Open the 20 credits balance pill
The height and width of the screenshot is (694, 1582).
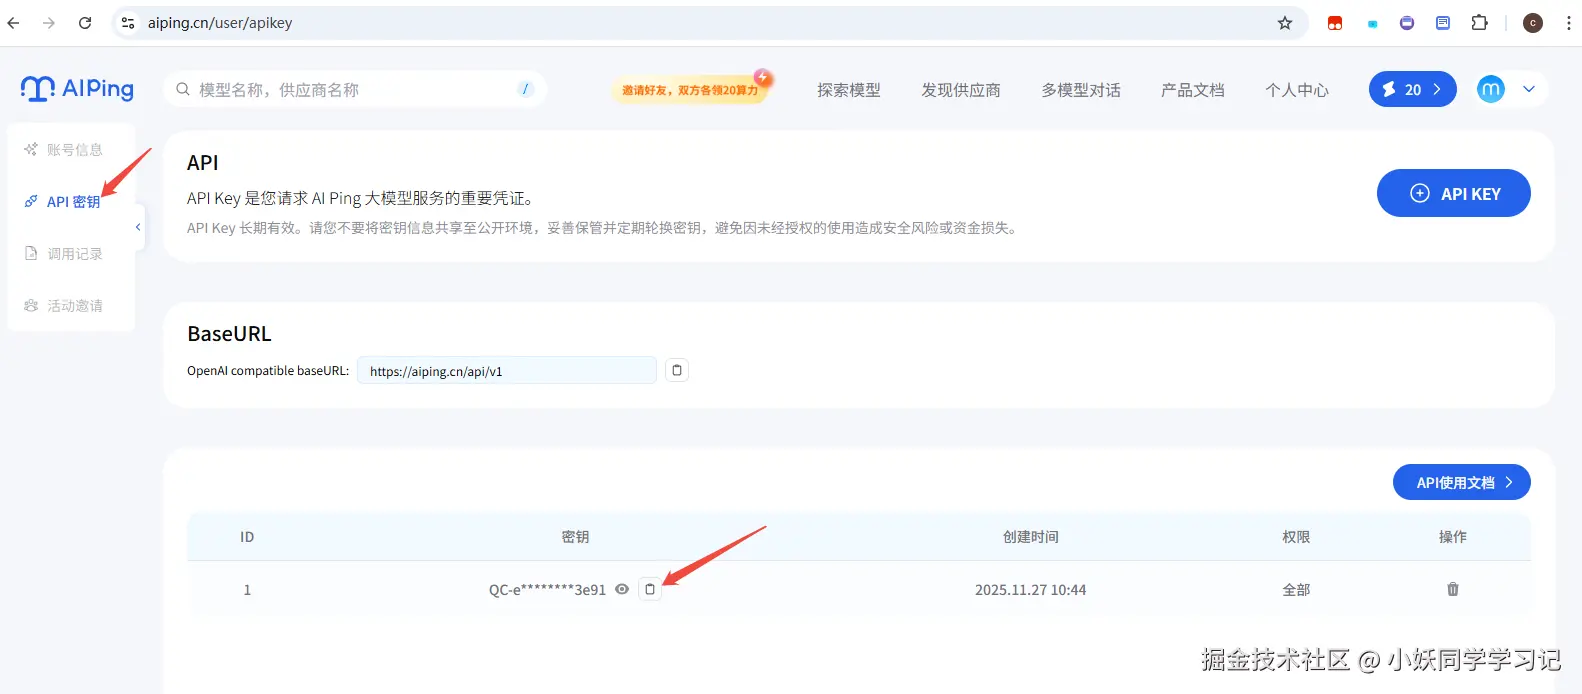(1412, 89)
